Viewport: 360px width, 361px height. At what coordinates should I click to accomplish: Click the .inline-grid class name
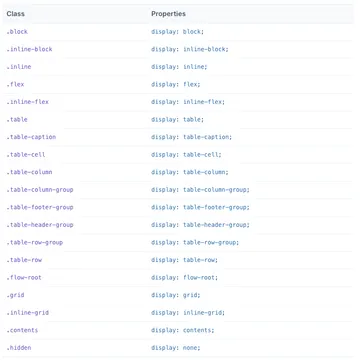pos(28,313)
